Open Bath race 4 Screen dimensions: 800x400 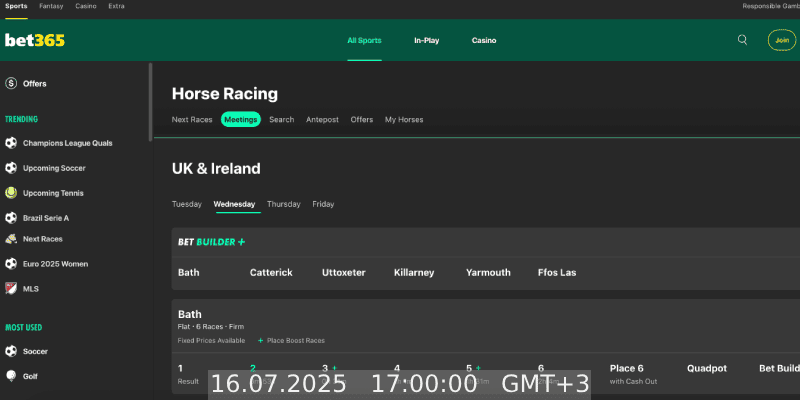point(397,368)
